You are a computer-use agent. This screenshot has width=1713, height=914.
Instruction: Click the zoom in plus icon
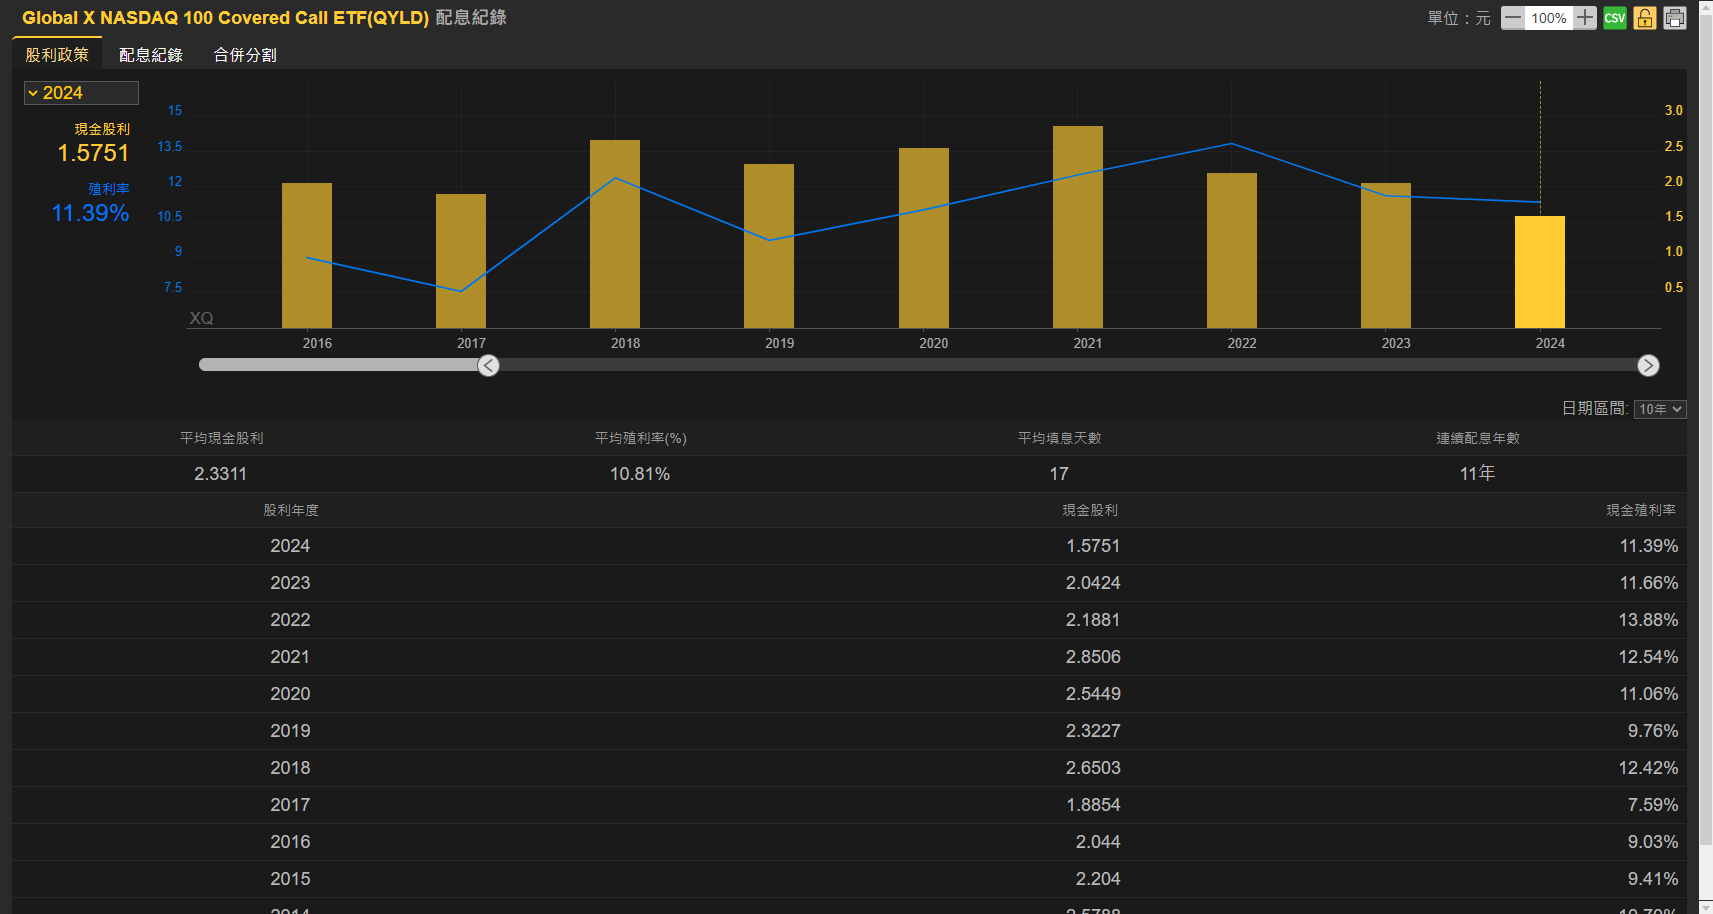pos(1585,18)
